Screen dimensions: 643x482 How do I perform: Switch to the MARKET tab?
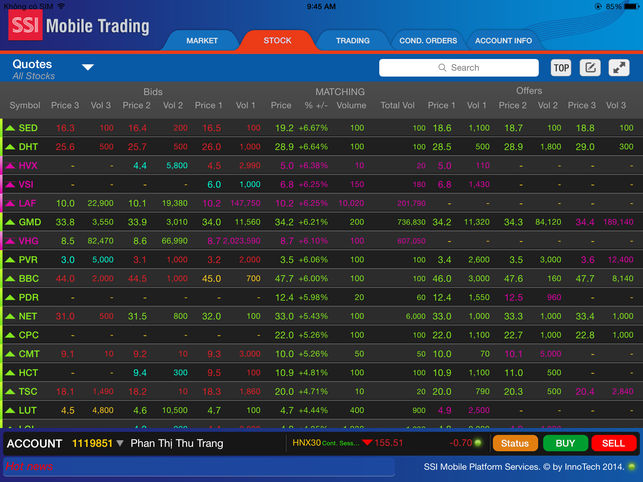(x=202, y=41)
